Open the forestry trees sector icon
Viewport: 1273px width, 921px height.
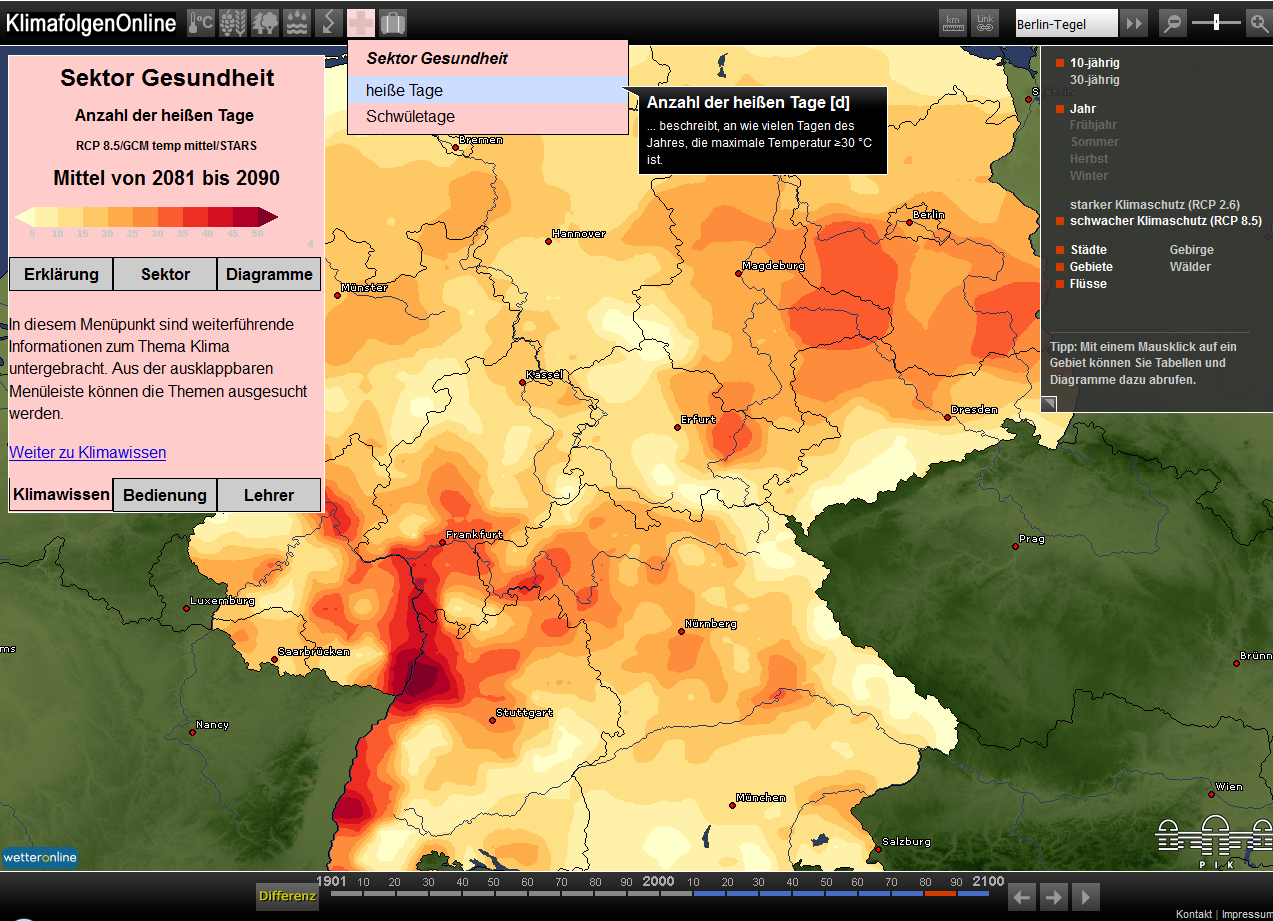tap(265, 22)
